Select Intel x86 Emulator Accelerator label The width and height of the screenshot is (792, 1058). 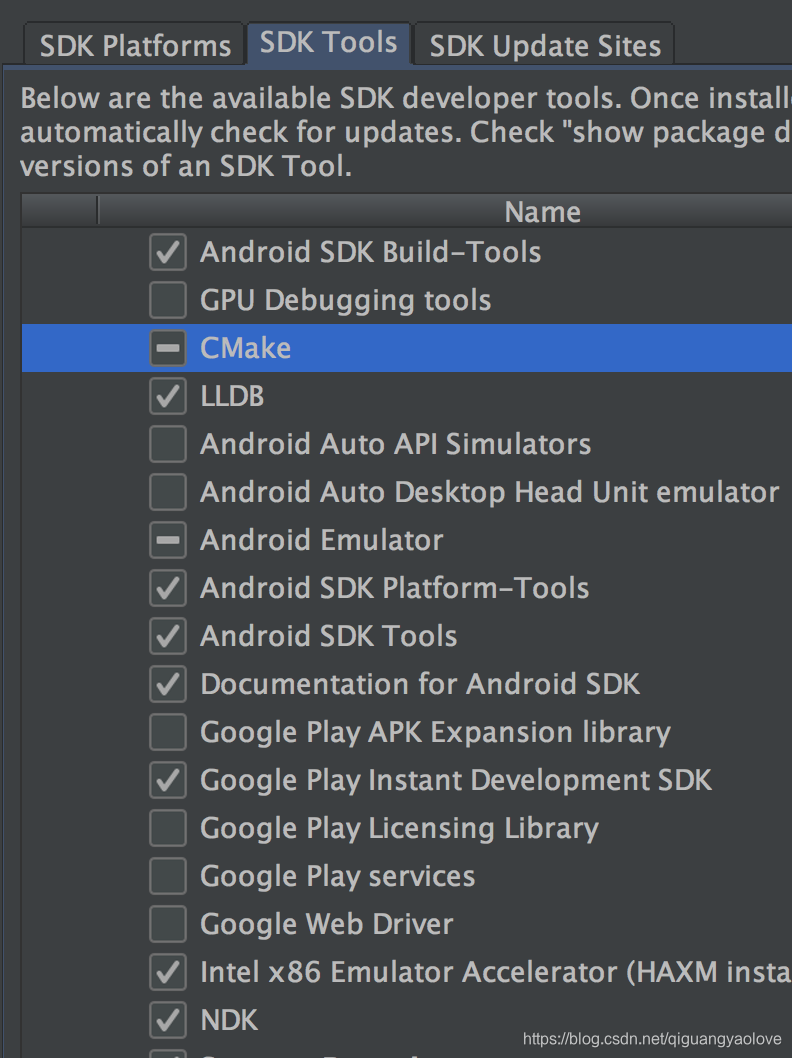(496, 972)
